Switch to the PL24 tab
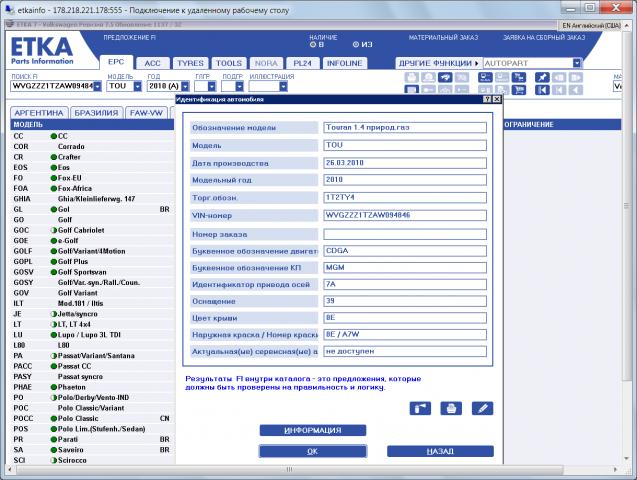Screen dimensions: 637x480 [x=302, y=63]
